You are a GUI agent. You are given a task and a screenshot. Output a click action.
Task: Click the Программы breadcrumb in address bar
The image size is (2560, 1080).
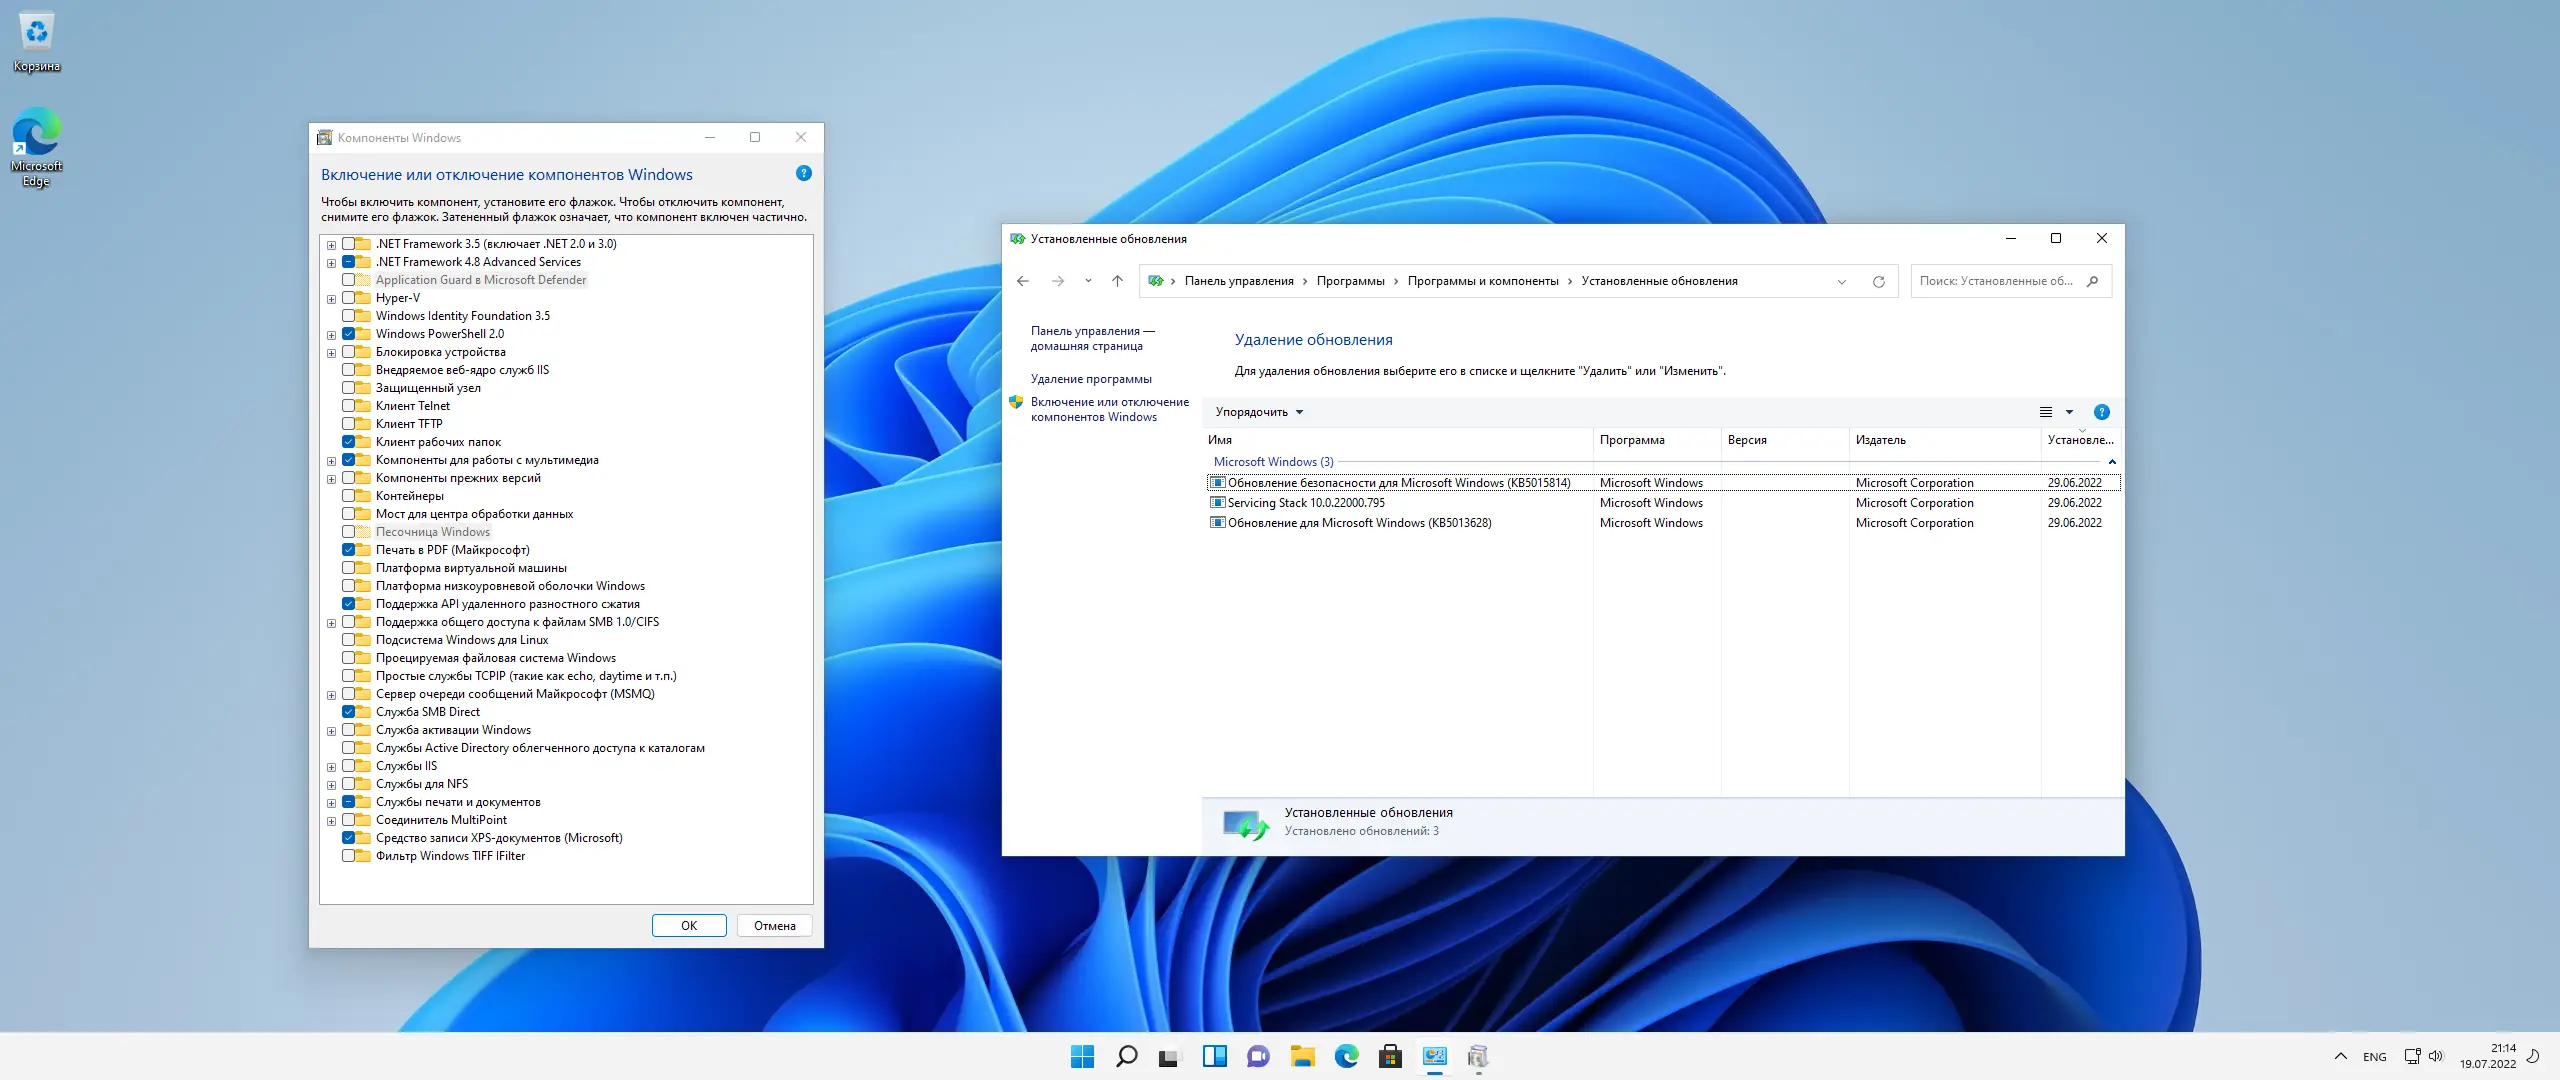coord(1350,282)
